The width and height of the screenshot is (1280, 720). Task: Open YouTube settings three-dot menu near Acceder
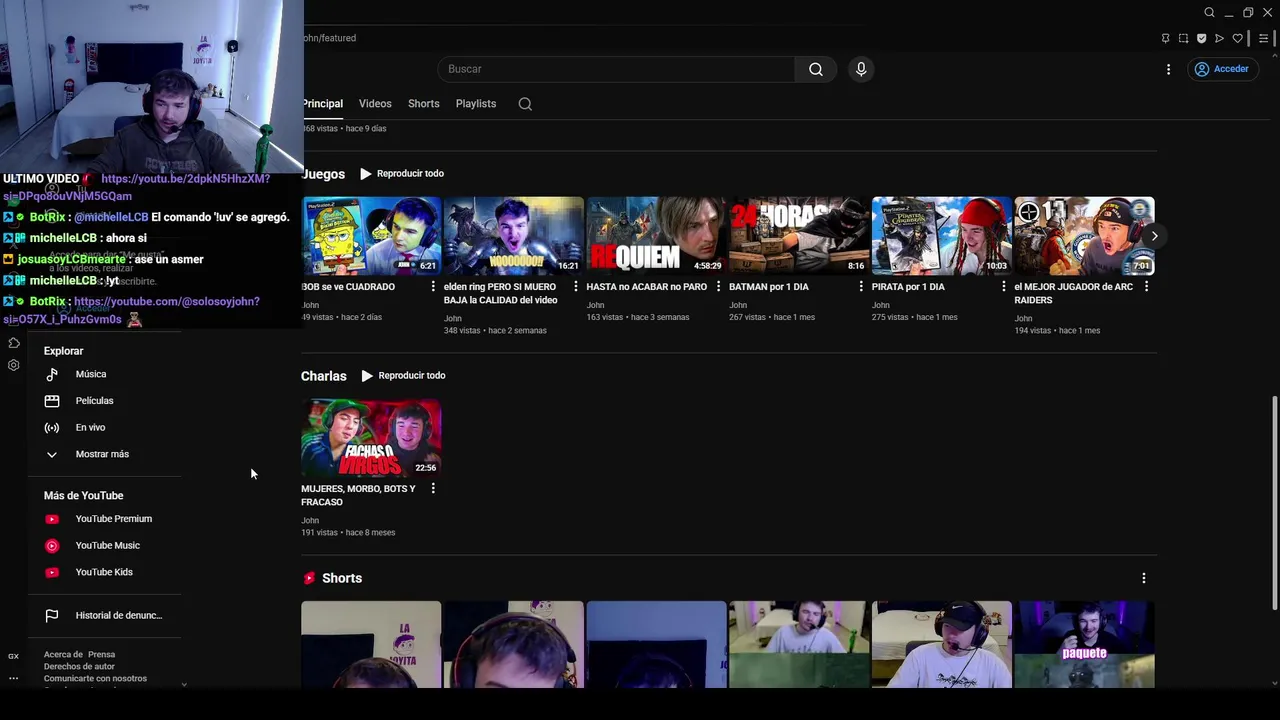pos(1168,69)
